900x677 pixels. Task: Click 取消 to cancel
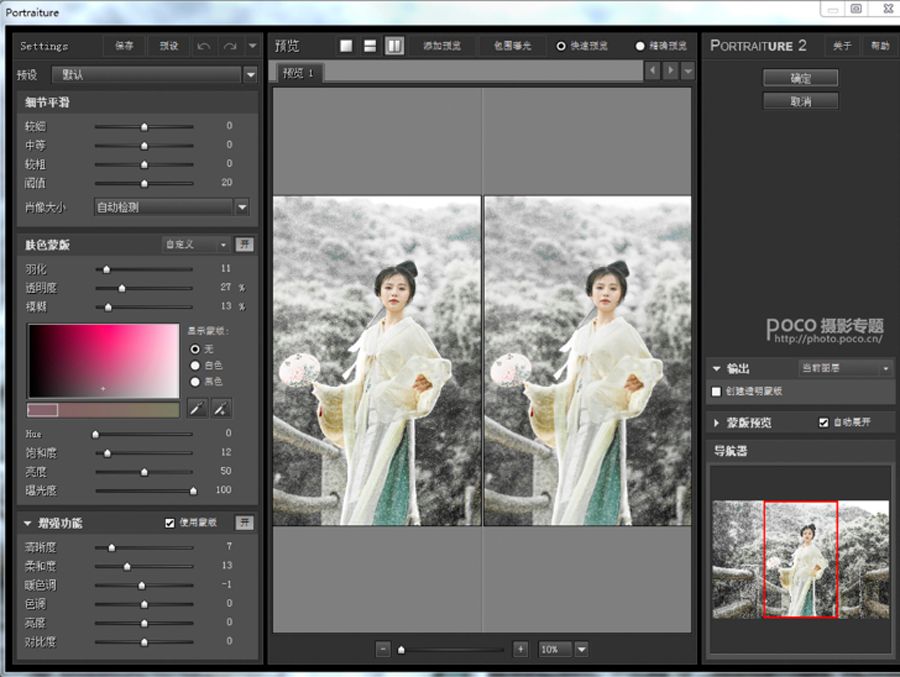pyautogui.click(x=801, y=102)
